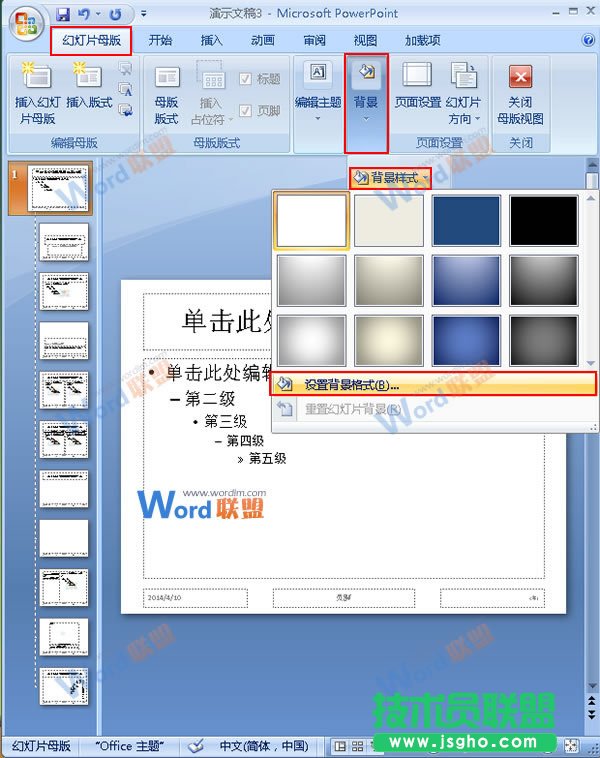Select the last layout thumbnail in the pane
The height and width of the screenshot is (758, 600).
click(x=64, y=686)
